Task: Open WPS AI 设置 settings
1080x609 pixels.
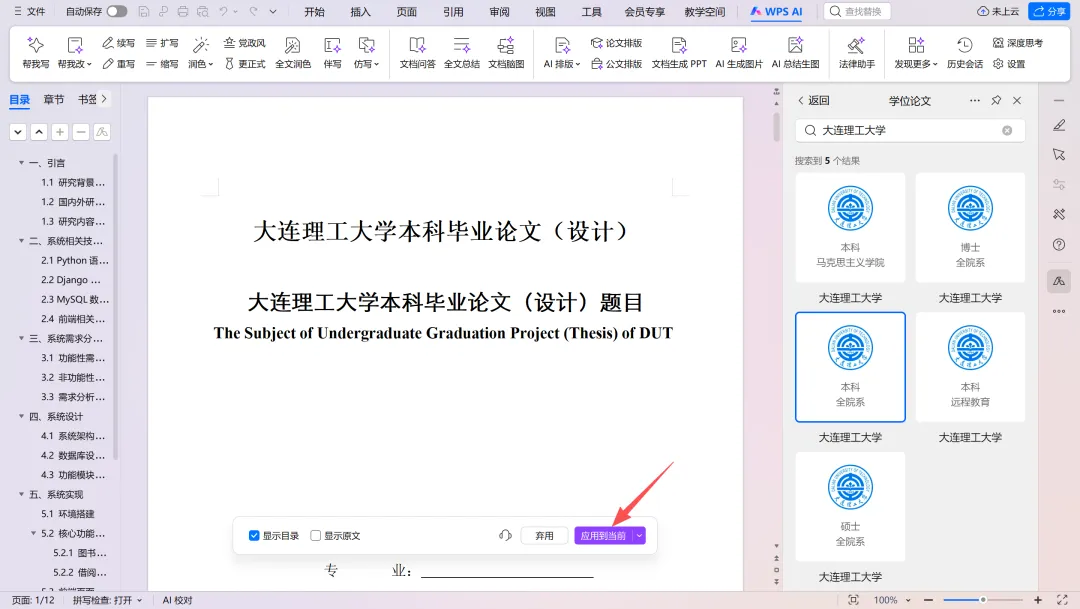Action: pyautogui.click(x=1009, y=64)
